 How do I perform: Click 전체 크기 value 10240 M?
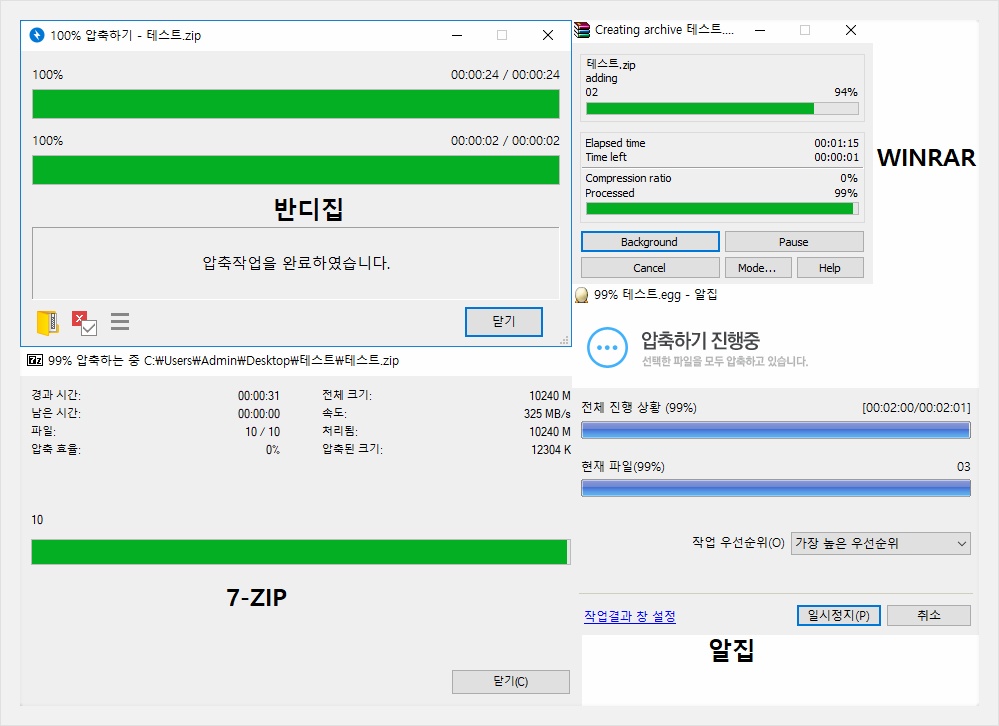550,396
